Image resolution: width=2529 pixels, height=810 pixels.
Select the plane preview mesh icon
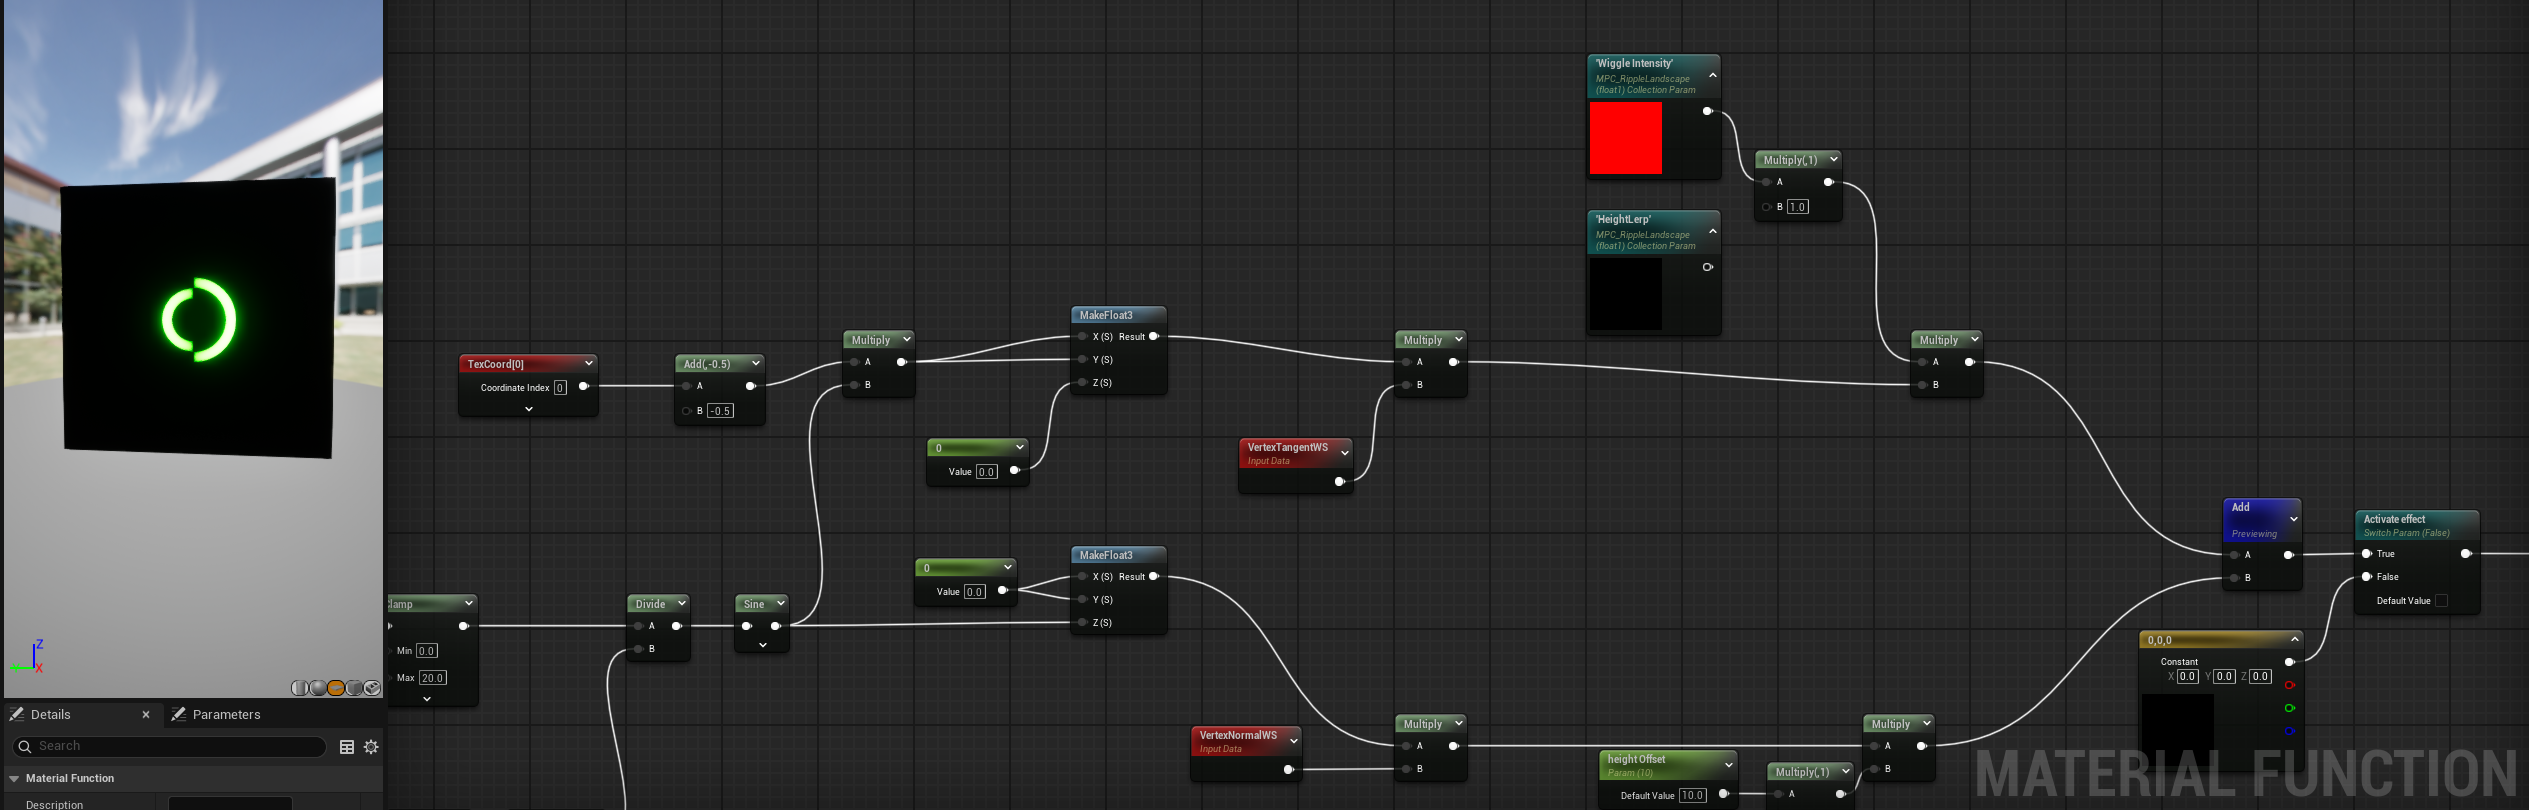pos(336,688)
